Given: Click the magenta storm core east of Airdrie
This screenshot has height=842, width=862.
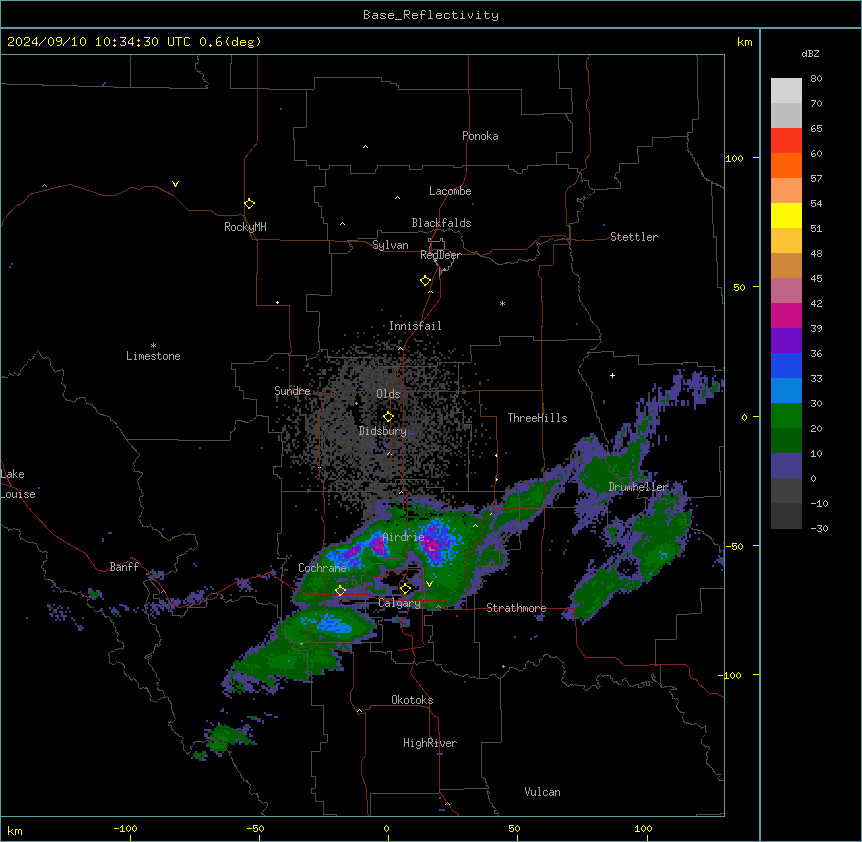Looking at the screenshot, I should pyautogui.click(x=434, y=541).
